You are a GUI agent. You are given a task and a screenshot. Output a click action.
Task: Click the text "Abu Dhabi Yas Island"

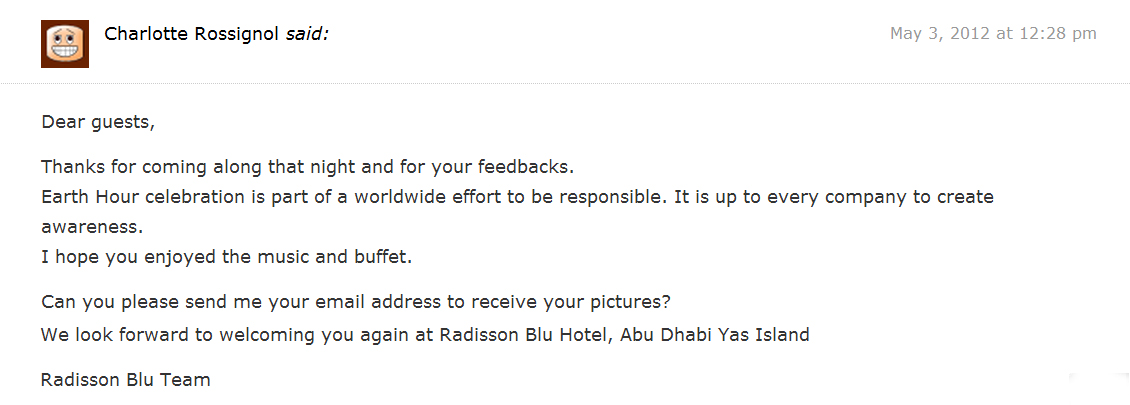pos(714,335)
